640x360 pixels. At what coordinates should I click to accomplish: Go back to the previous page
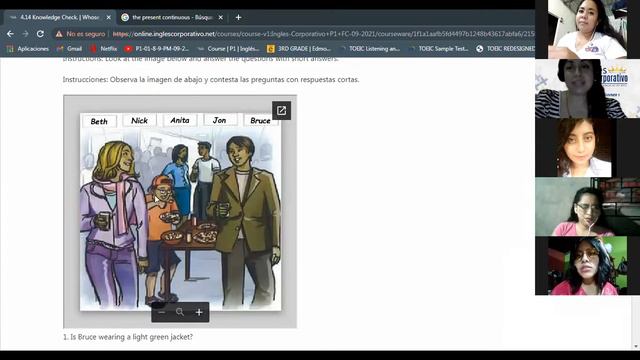pos(10,34)
